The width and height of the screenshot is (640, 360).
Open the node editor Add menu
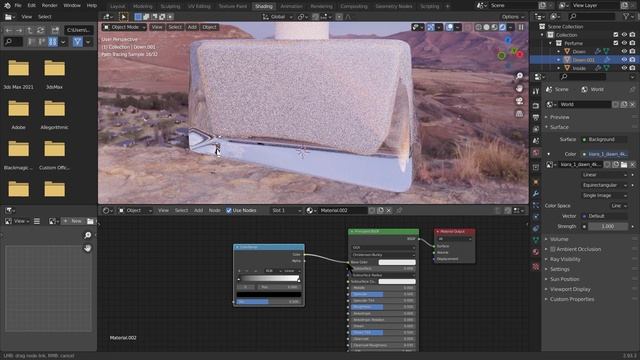coord(198,210)
